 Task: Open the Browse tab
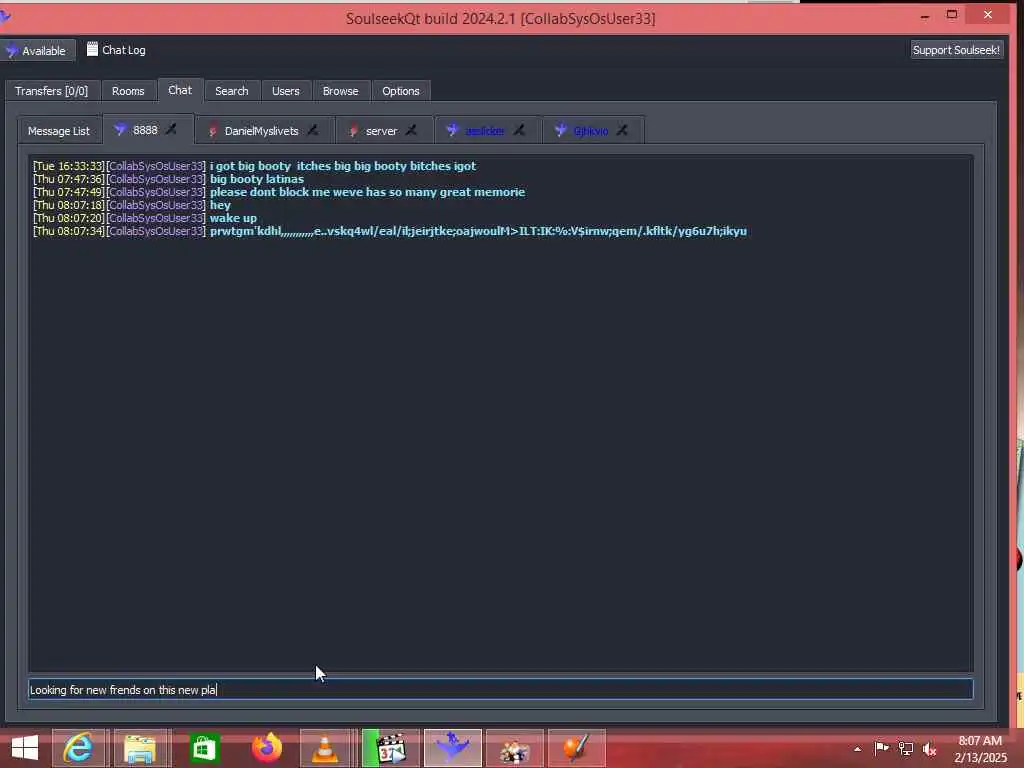[340, 91]
